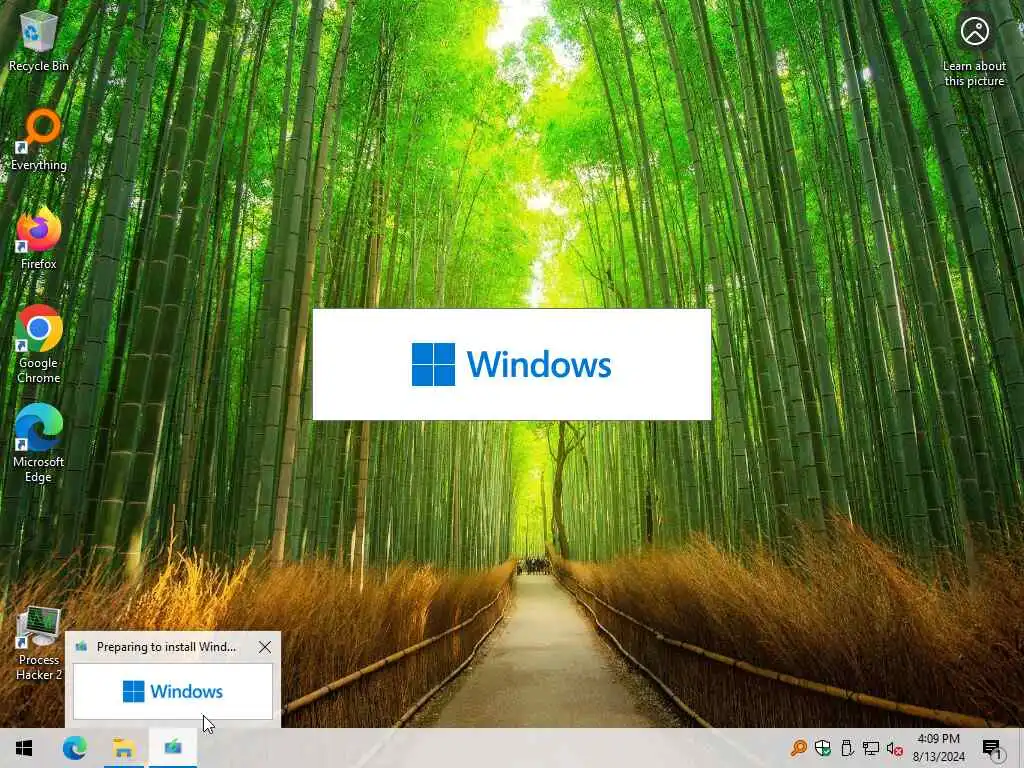
Task: Click the Windows setup preview thumbnail
Action: [x=173, y=692]
